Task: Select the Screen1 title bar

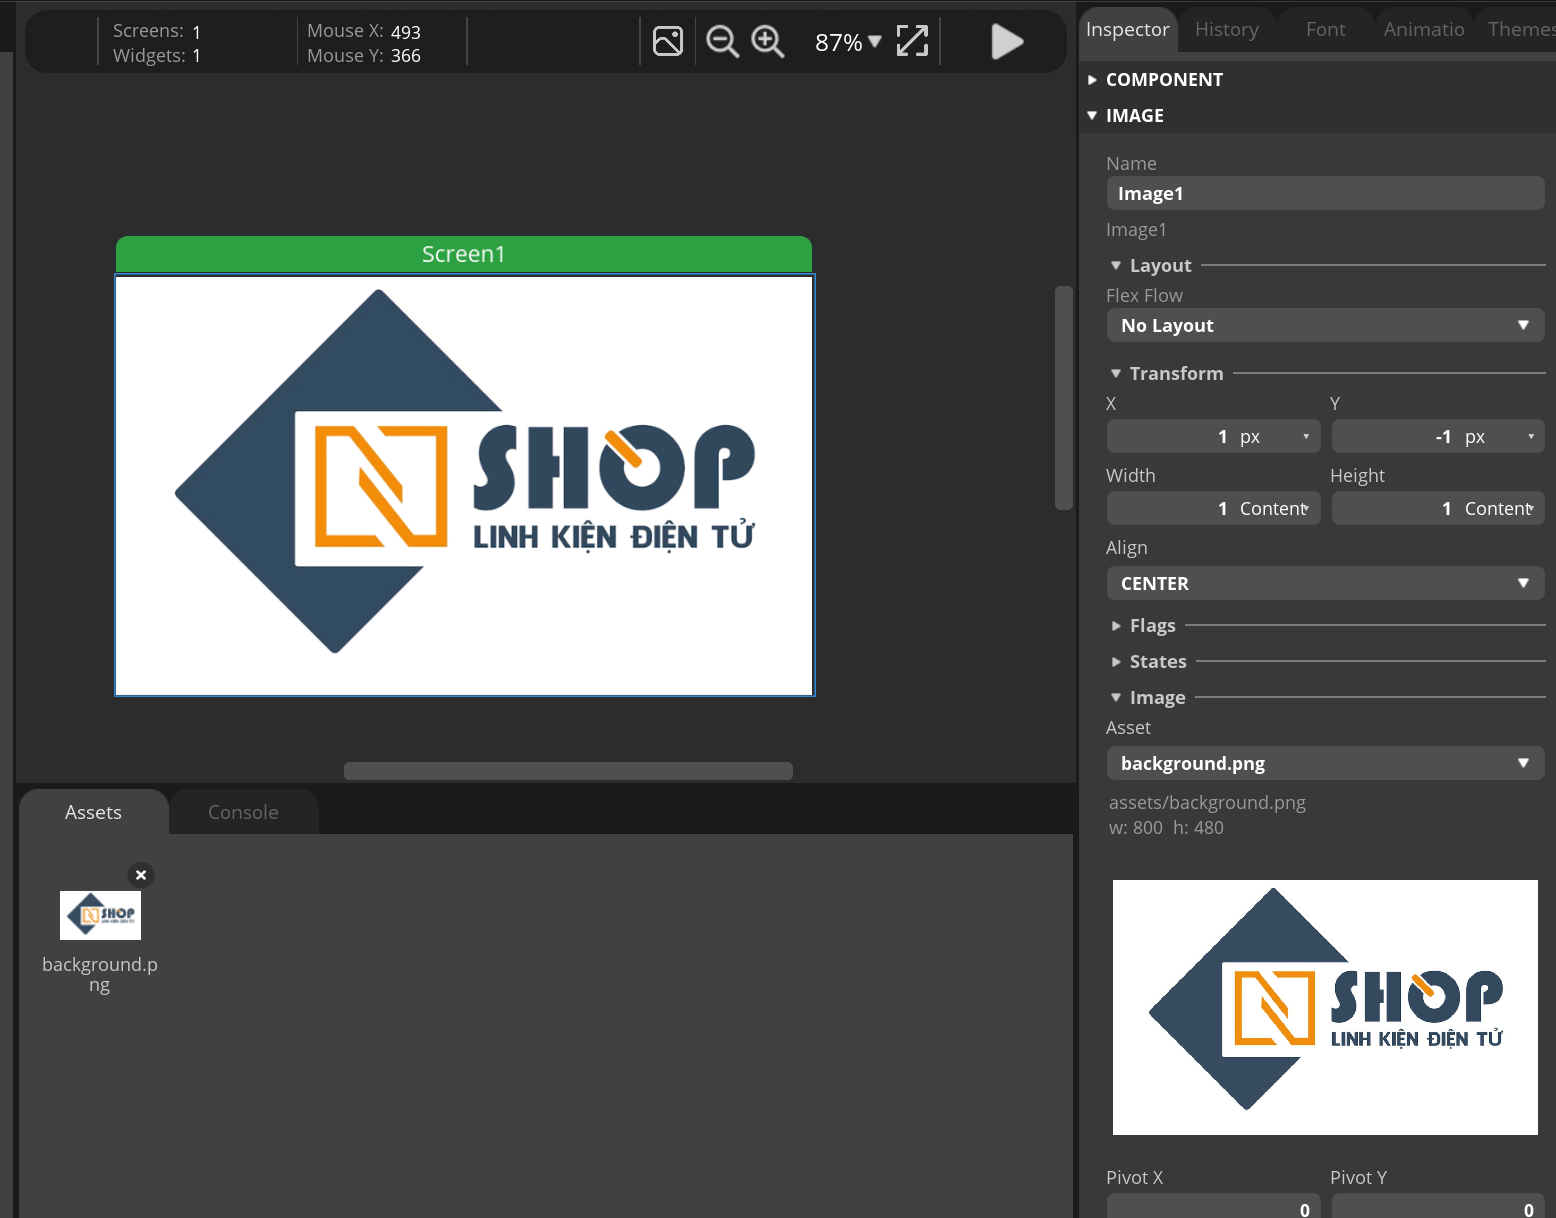Action: click(464, 254)
